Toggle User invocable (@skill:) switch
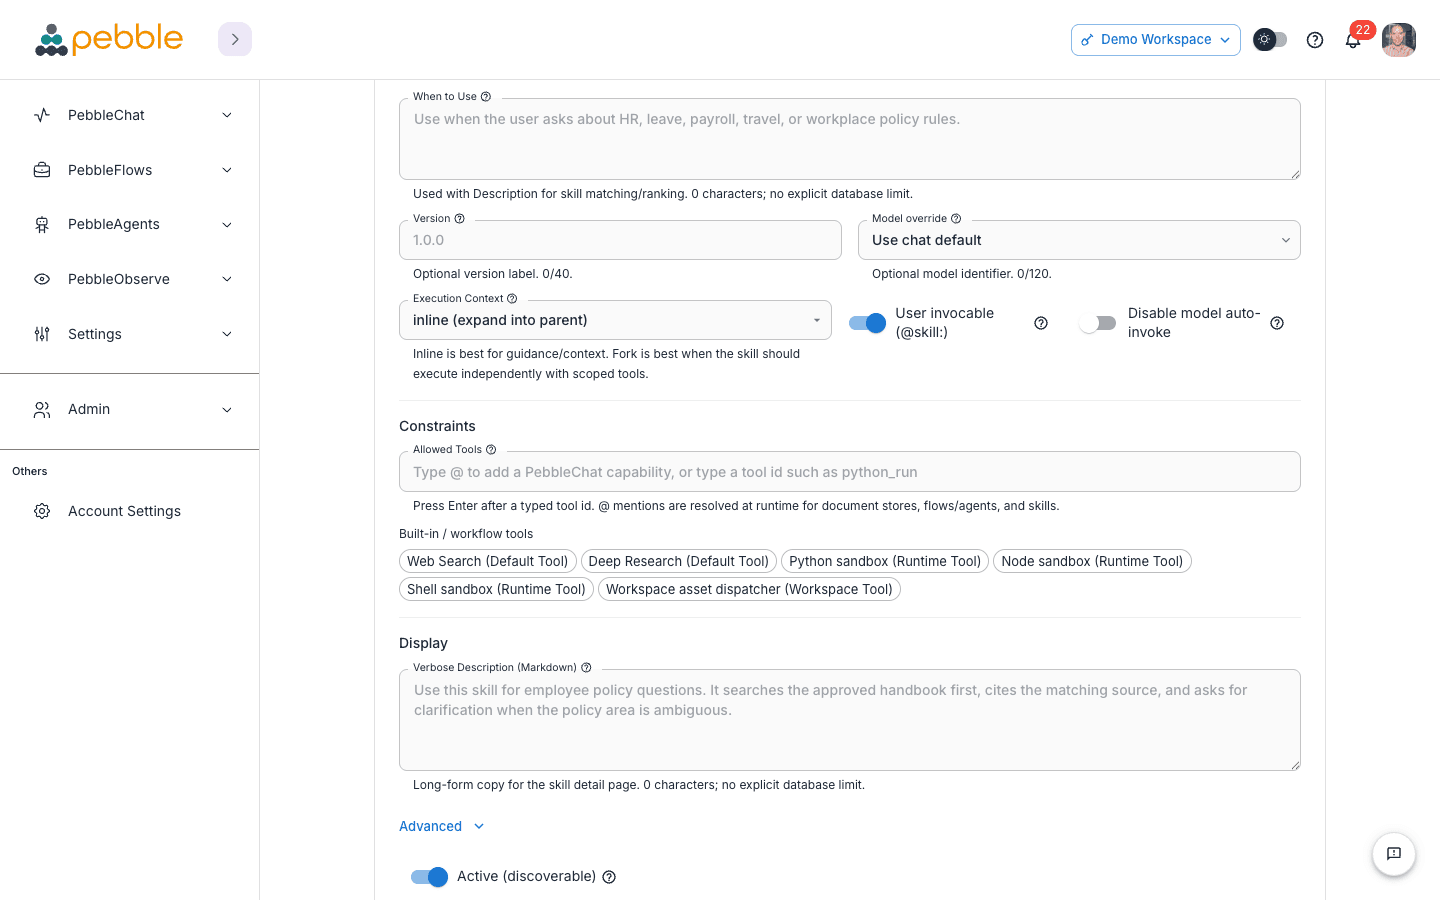The width and height of the screenshot is (1440, 900). click(867, 323)
